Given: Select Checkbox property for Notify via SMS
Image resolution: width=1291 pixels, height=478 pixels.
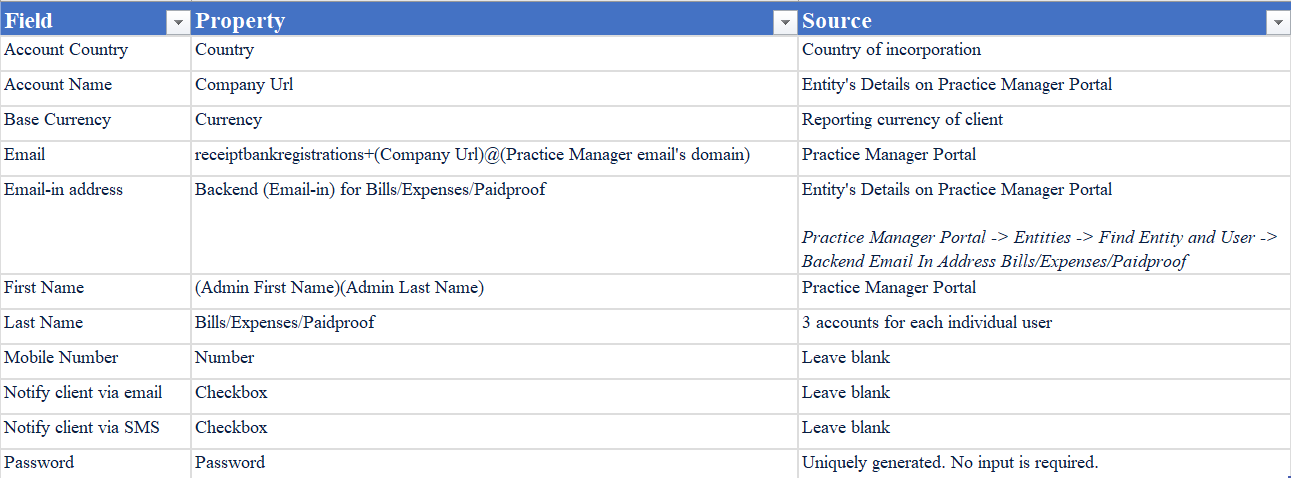Looking at the screenshot, I should [494, 431].
